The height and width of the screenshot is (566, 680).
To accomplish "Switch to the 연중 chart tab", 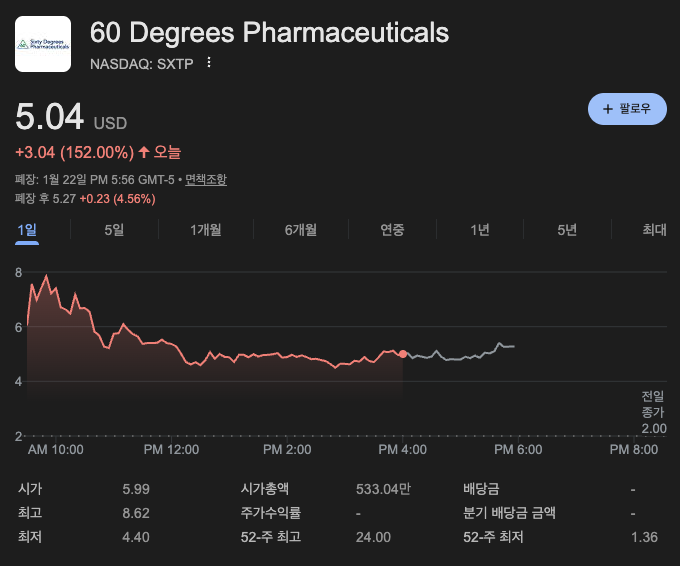I will [x=392, y=229].
